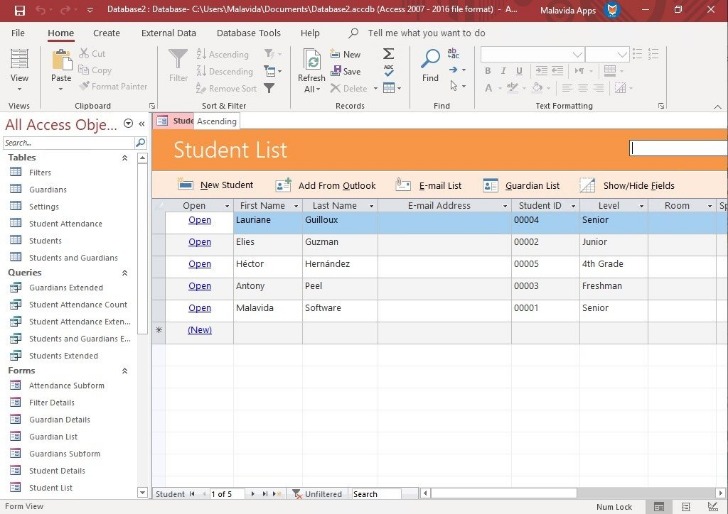Click Show/Hide Fields in form toolbar
The image size is (728, 514).
coord(587,185)
